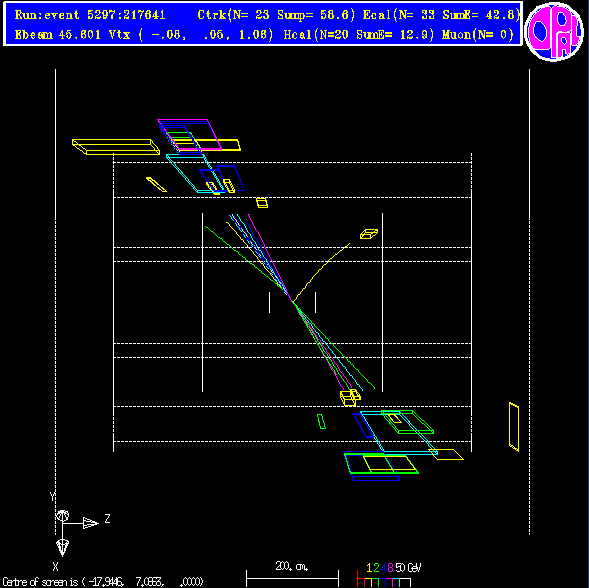This screenshot has width=589, height=588.
Task: Select the long yellow Hcal block
Action: click(x=116, y=147)
